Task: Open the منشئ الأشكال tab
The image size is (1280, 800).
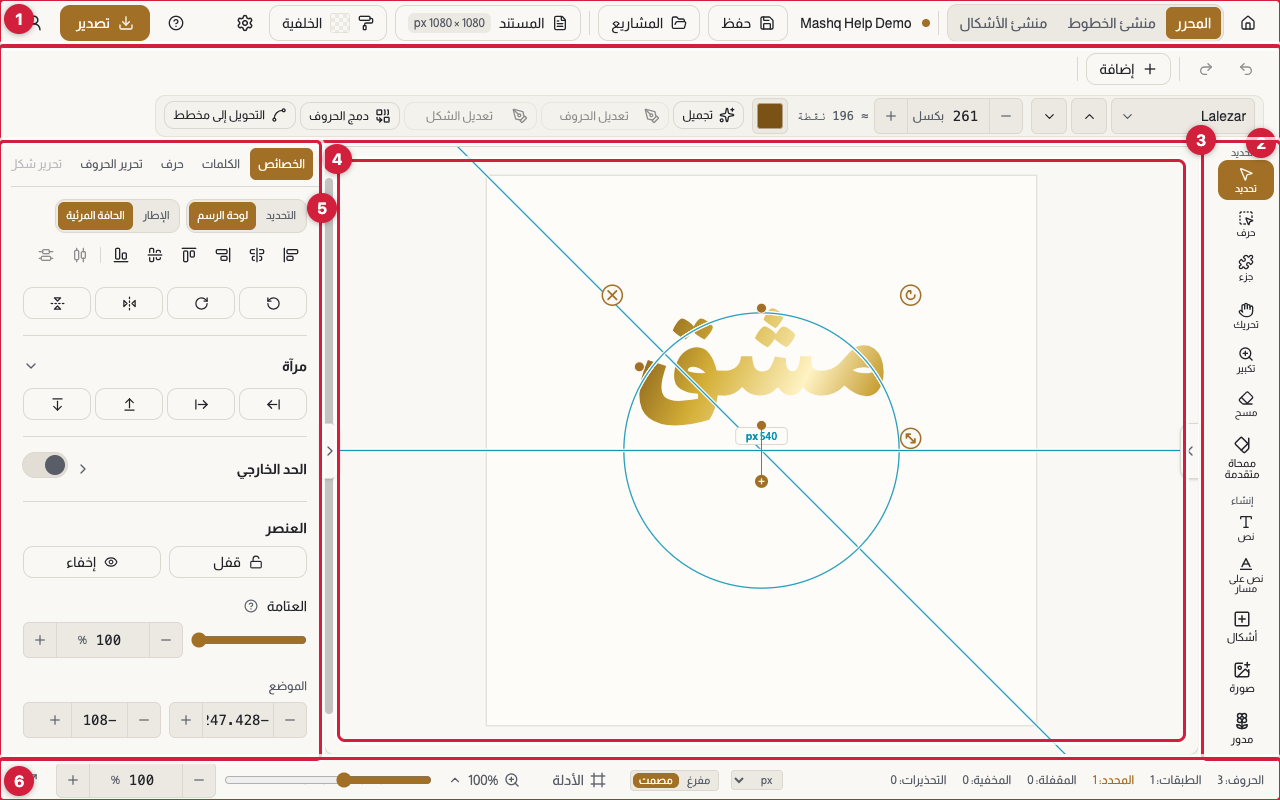Action: click(1003, 23)
